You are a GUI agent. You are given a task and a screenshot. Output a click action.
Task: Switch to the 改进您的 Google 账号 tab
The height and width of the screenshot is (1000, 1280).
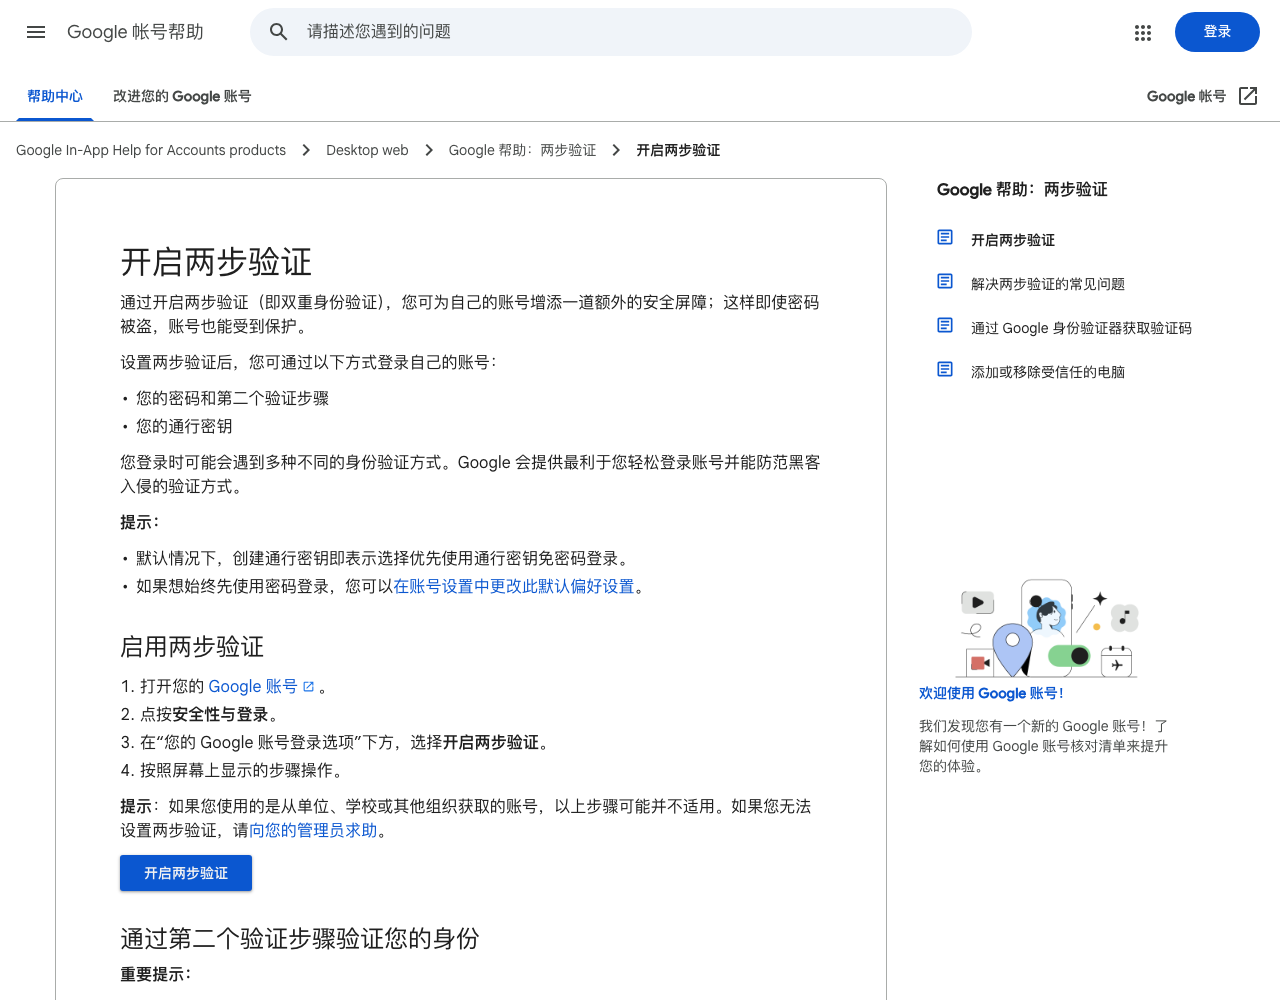tap(182, 96)
